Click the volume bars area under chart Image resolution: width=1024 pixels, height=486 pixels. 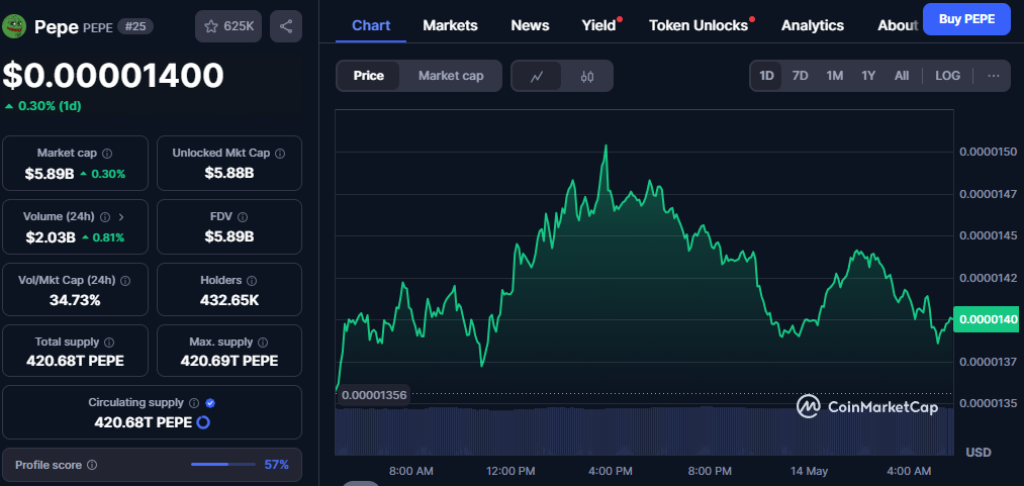(644, 431)
